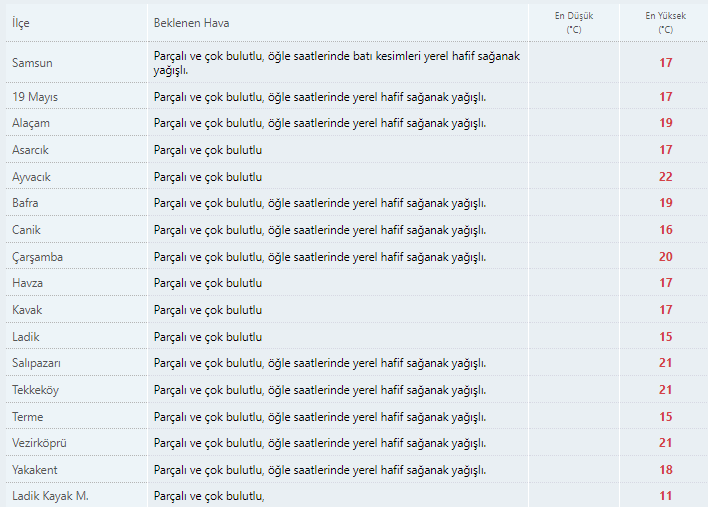Viewport: 708px width, 507px height.
Task: Click Tekkeköy's high temperature 21
Action: click(666, 390)
